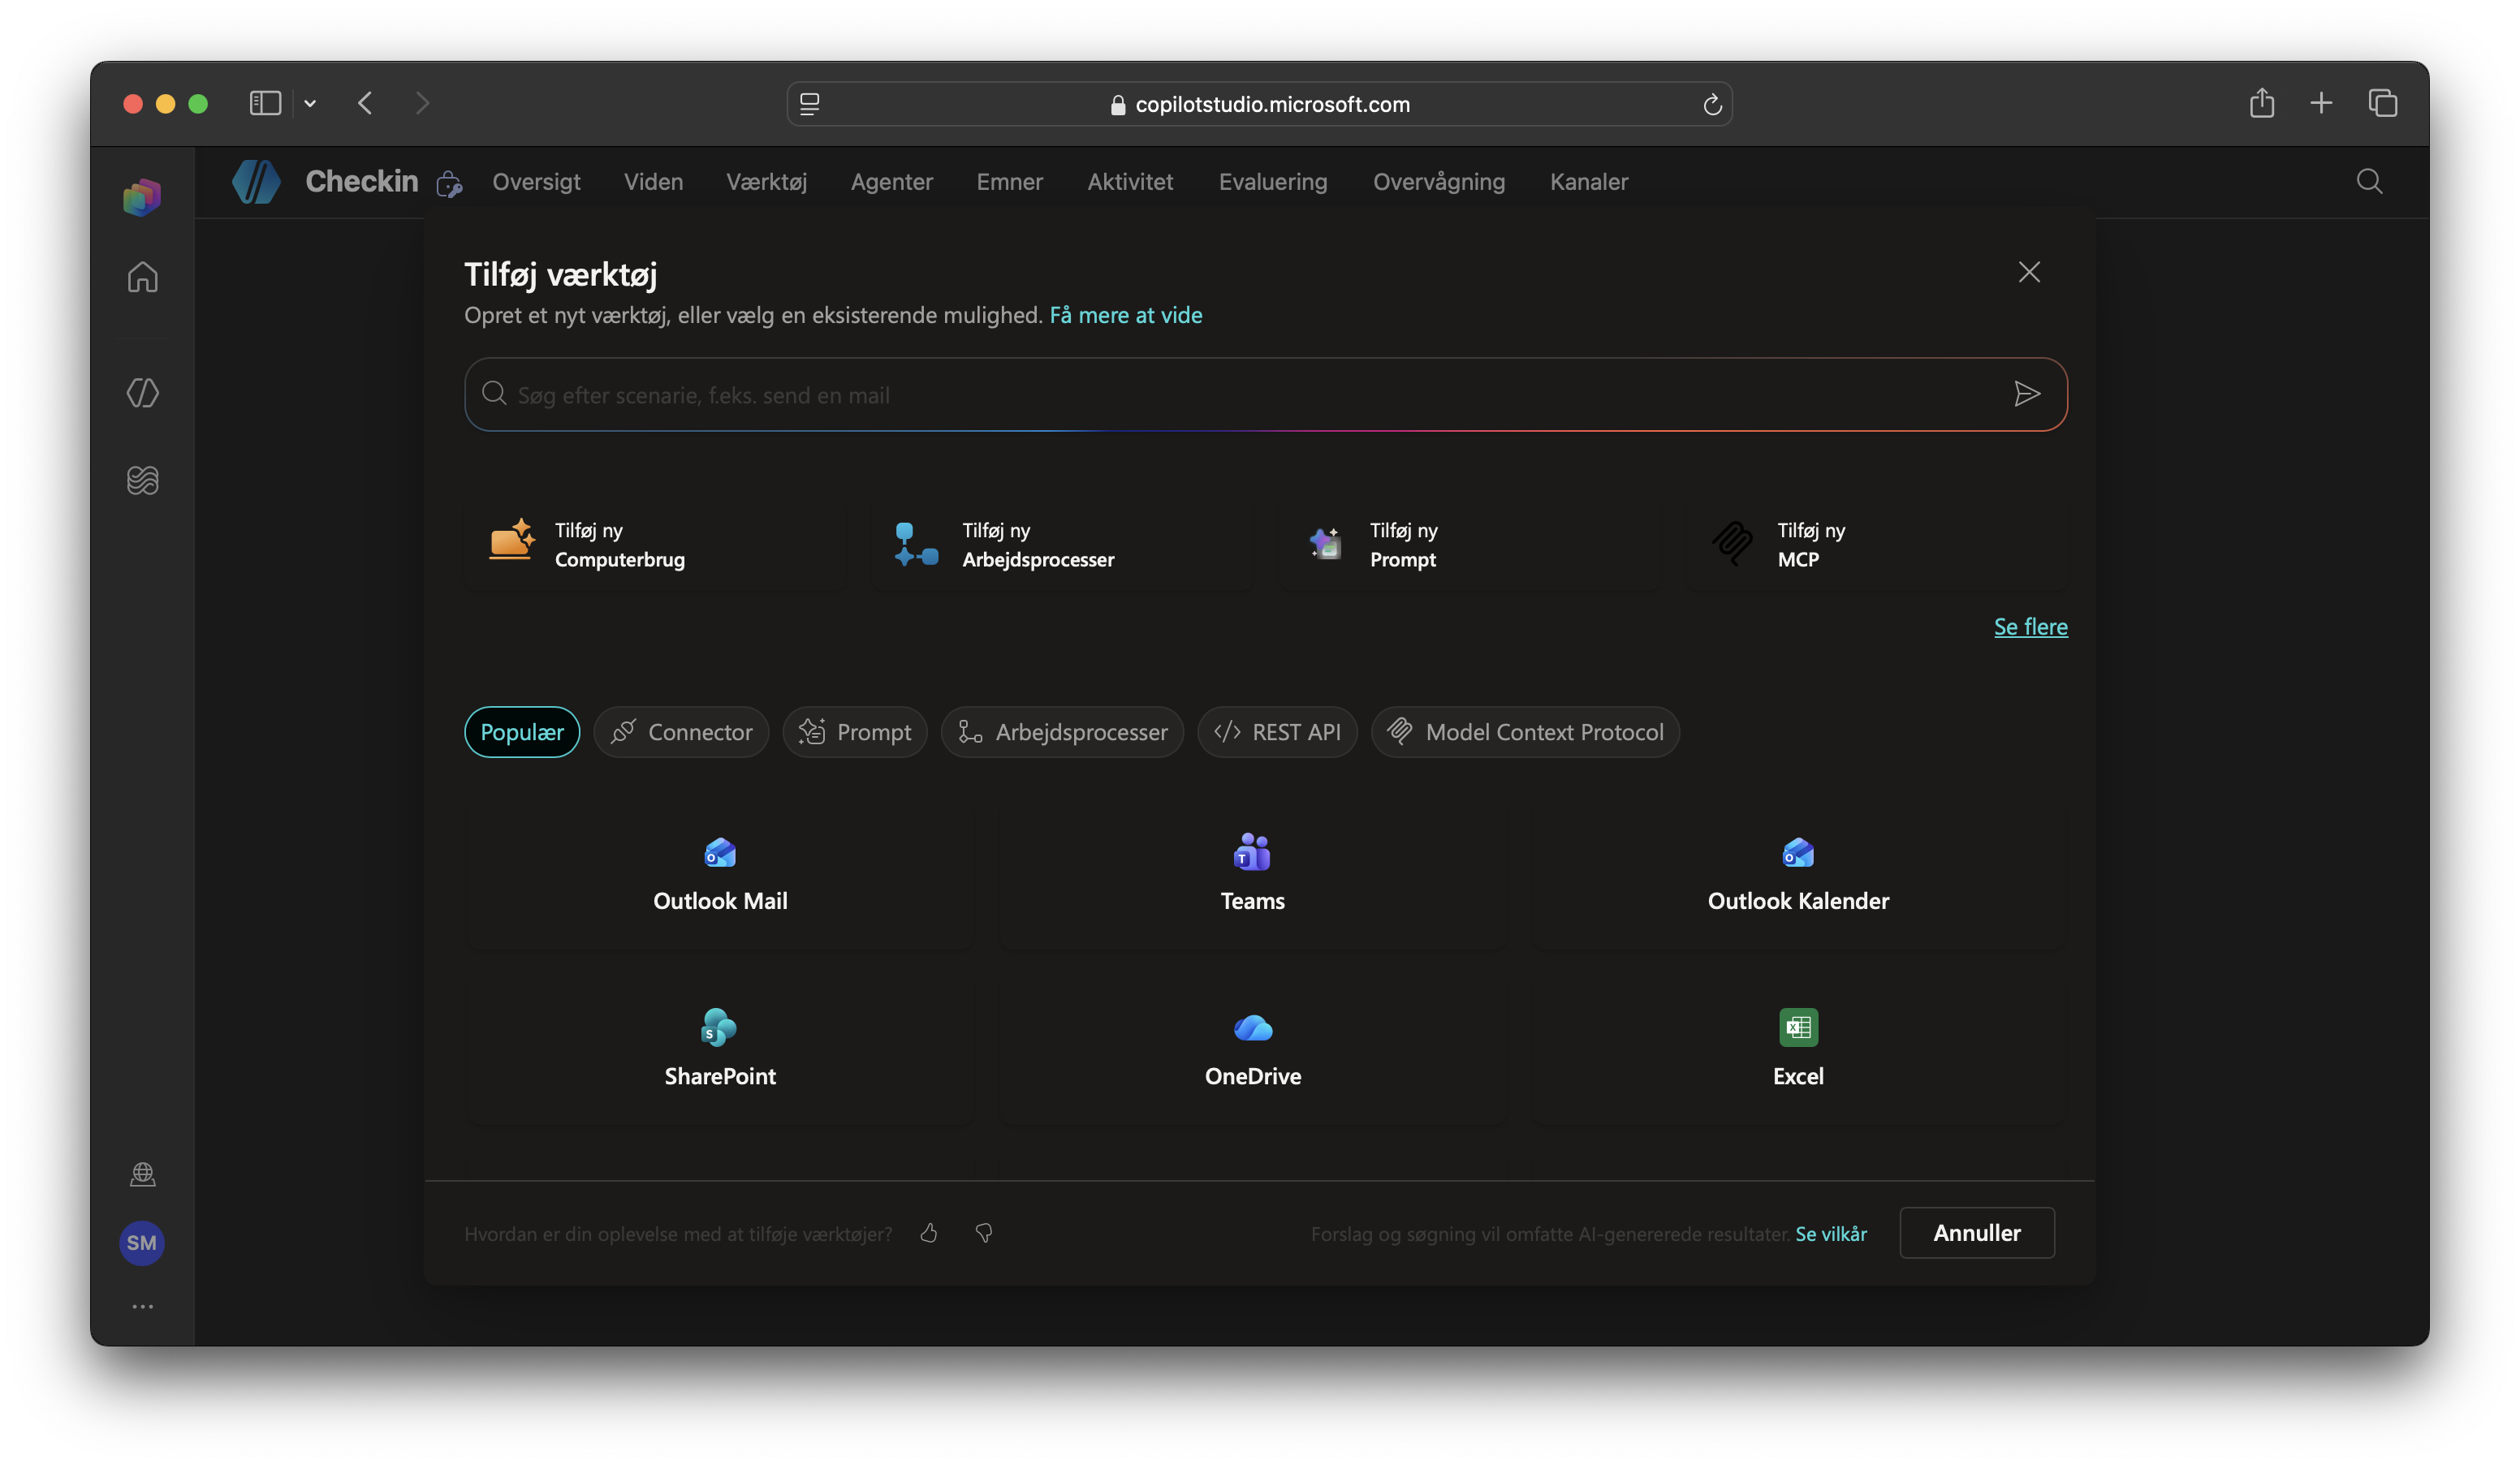This screenshot has height=1469, width=2520.
Task: Select the Prompt filter chip
Action: (x=855, y=732)
